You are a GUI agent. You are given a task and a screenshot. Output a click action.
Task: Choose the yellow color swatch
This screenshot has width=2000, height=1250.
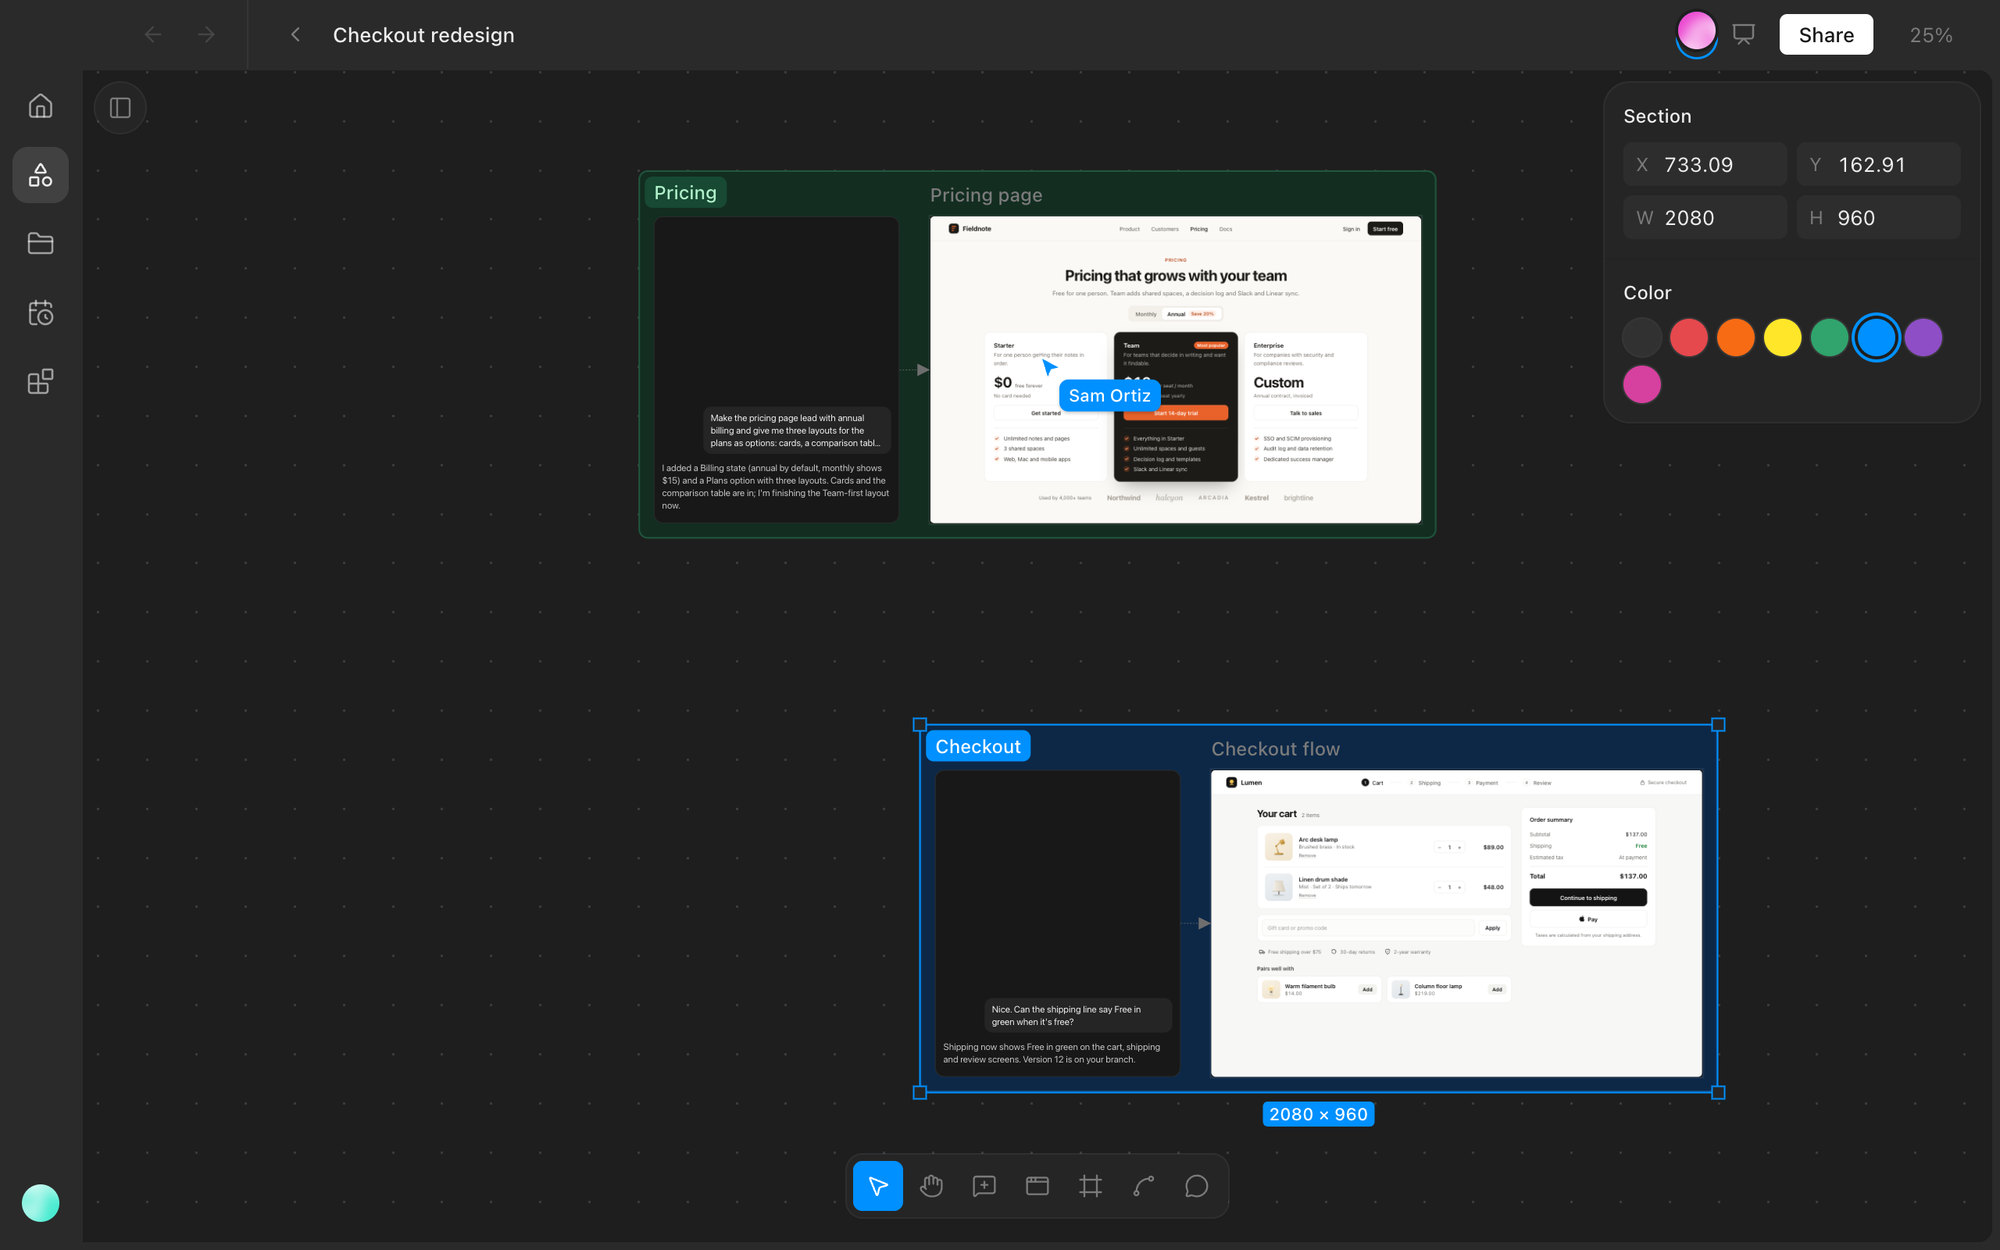1783,338
